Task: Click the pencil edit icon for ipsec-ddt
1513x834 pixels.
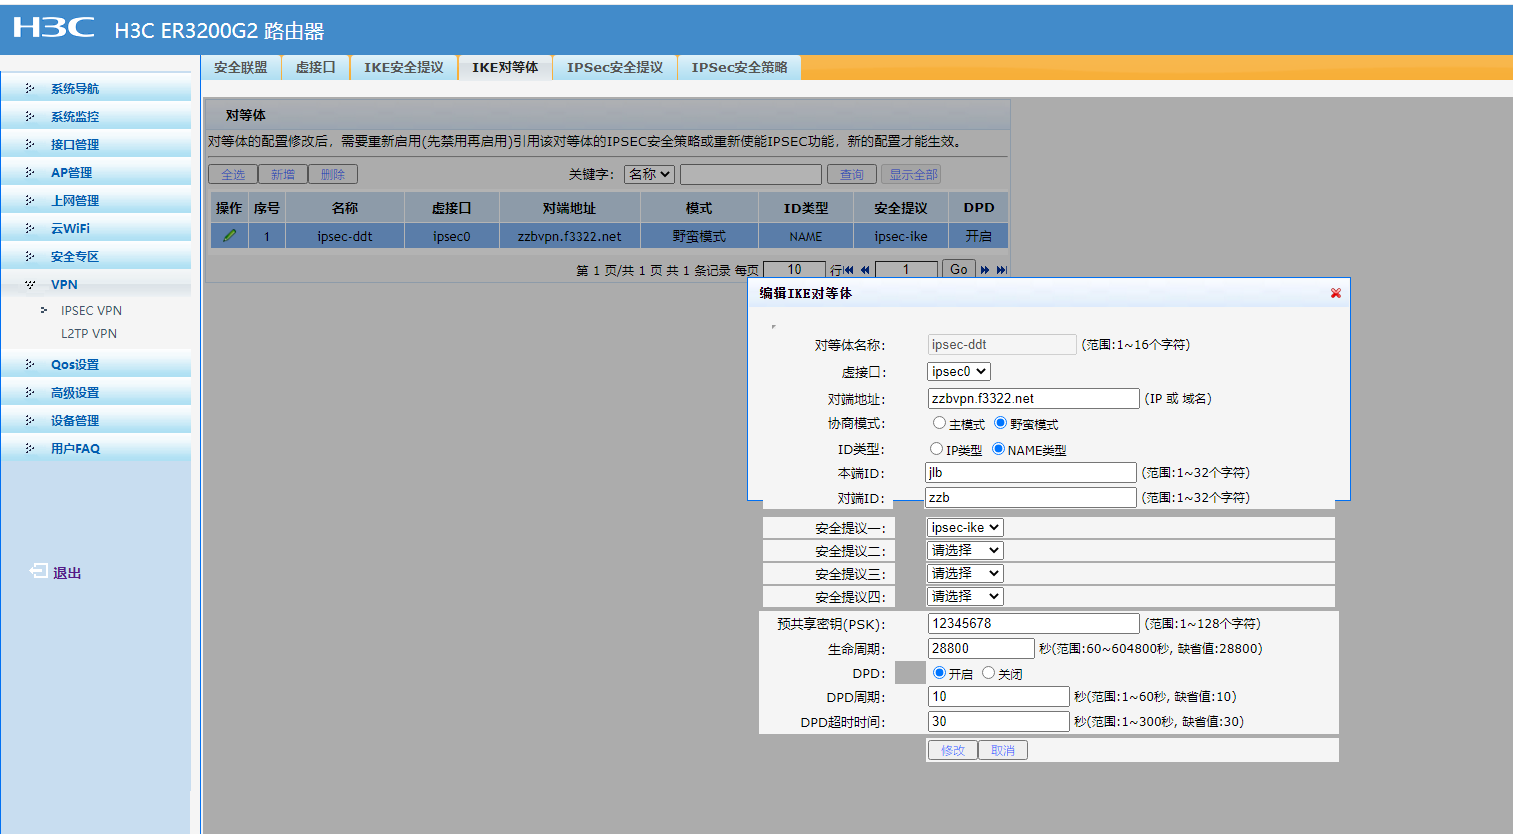Action: (x=229, y=236)
